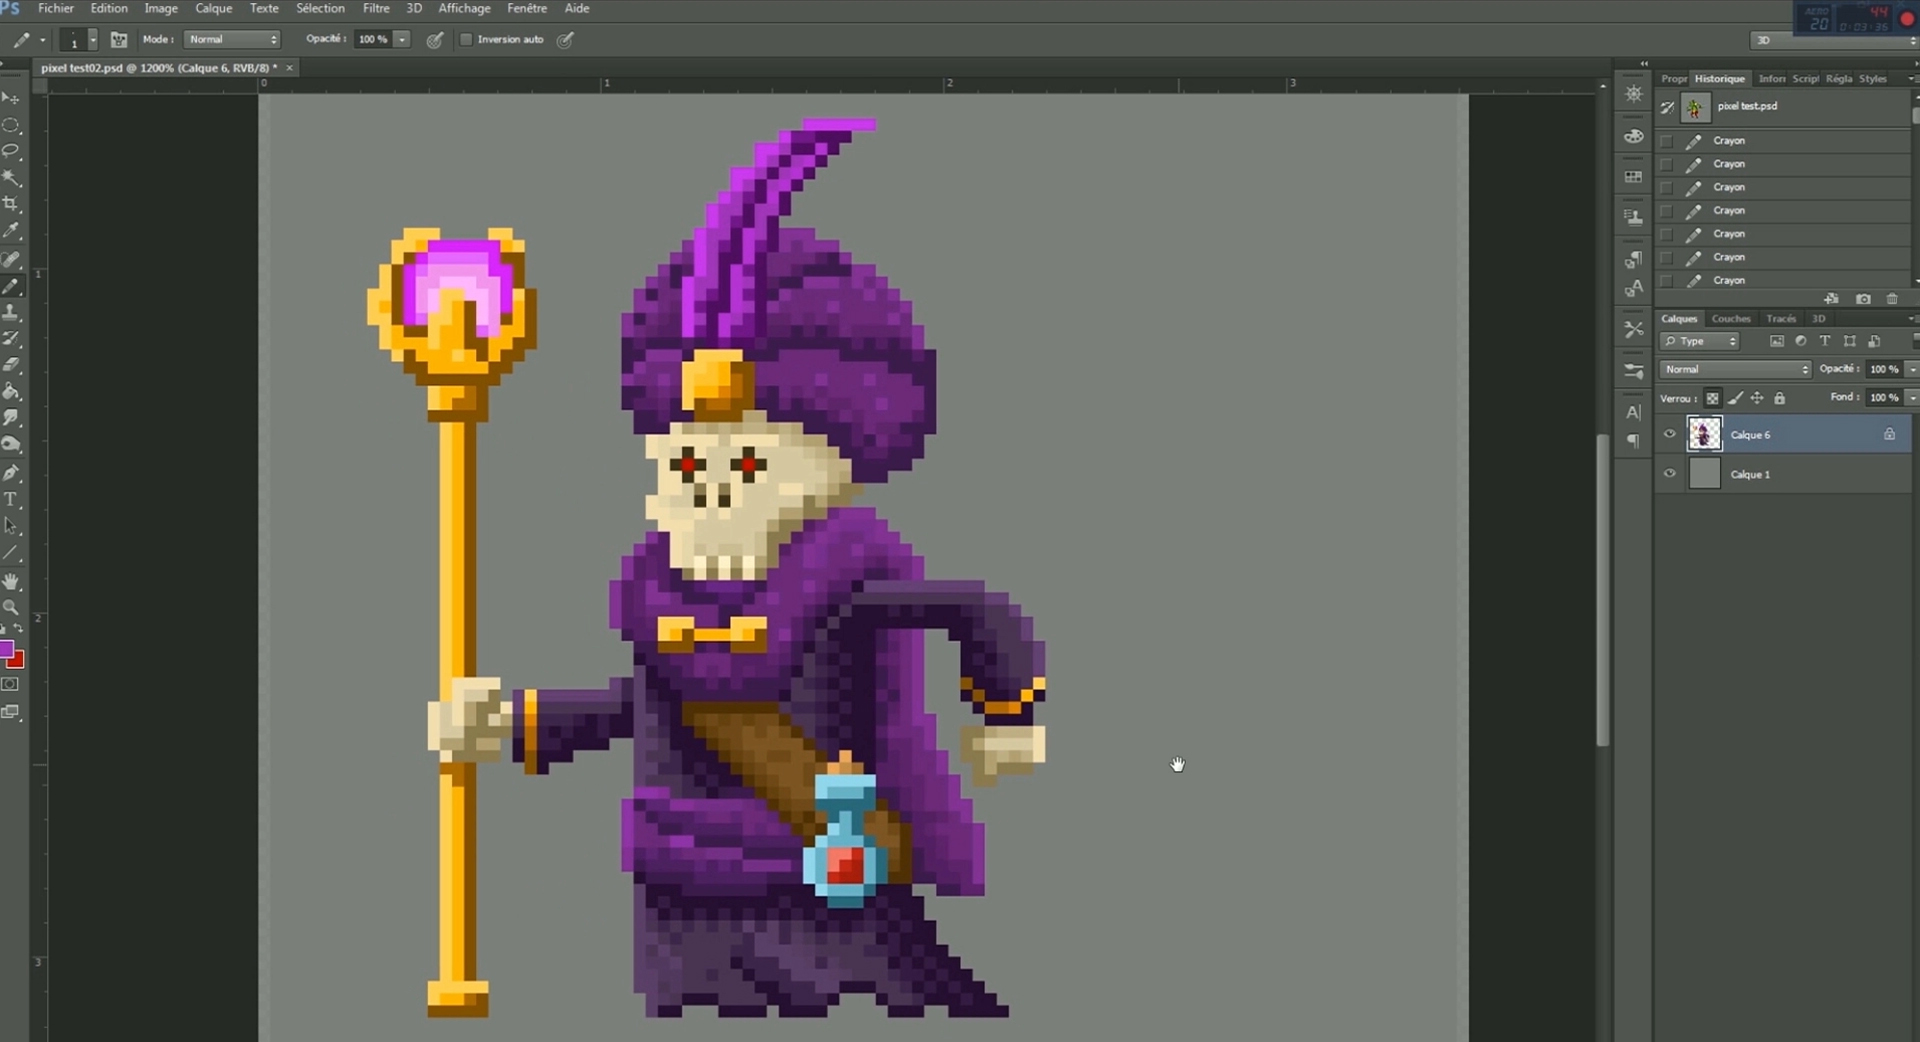Select the Sponge tool
Screen dimensions: 1920x1042
(x=11, y=444)
